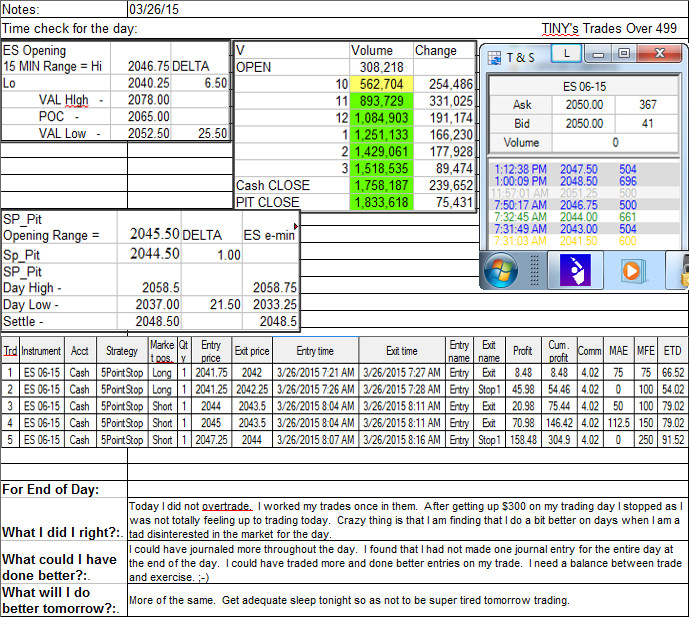The width and height of the screenshot is (689, 617).
Task: Select the 1:12:38 PM trade row in T&S
Action: pos(584,169)
